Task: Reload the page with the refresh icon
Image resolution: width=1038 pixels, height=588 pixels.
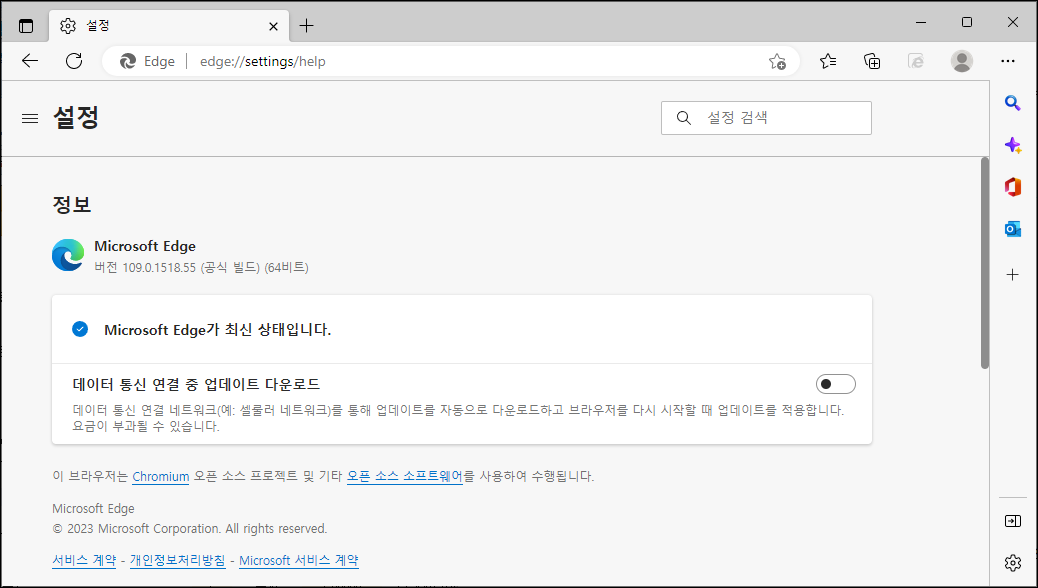Action: [74, 62]
